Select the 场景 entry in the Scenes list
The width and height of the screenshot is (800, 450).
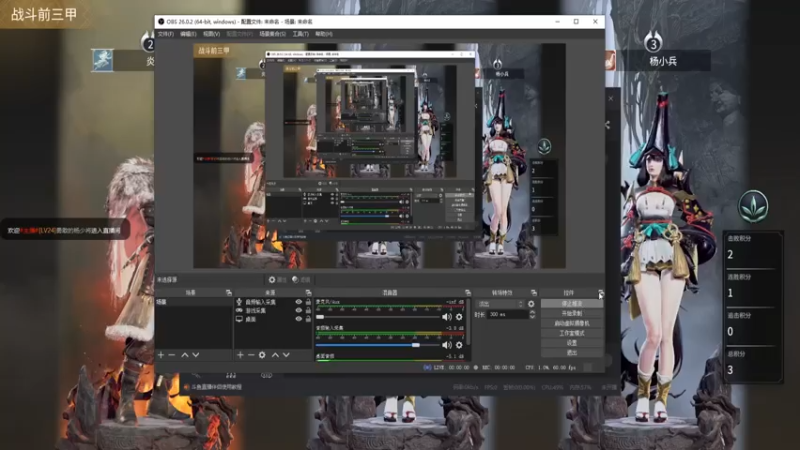(x=193, y=302)
